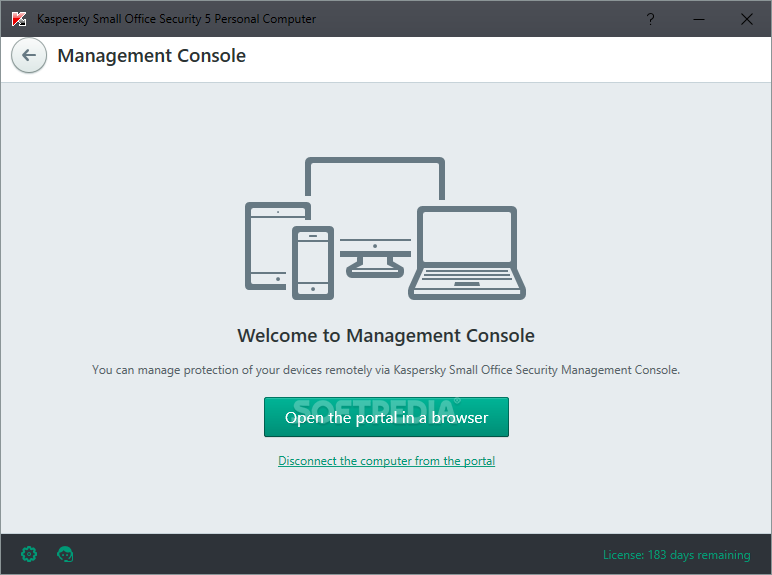Screen dimensions: 772x575
Task: Click the devices illustration graphic
Action: 386,228
